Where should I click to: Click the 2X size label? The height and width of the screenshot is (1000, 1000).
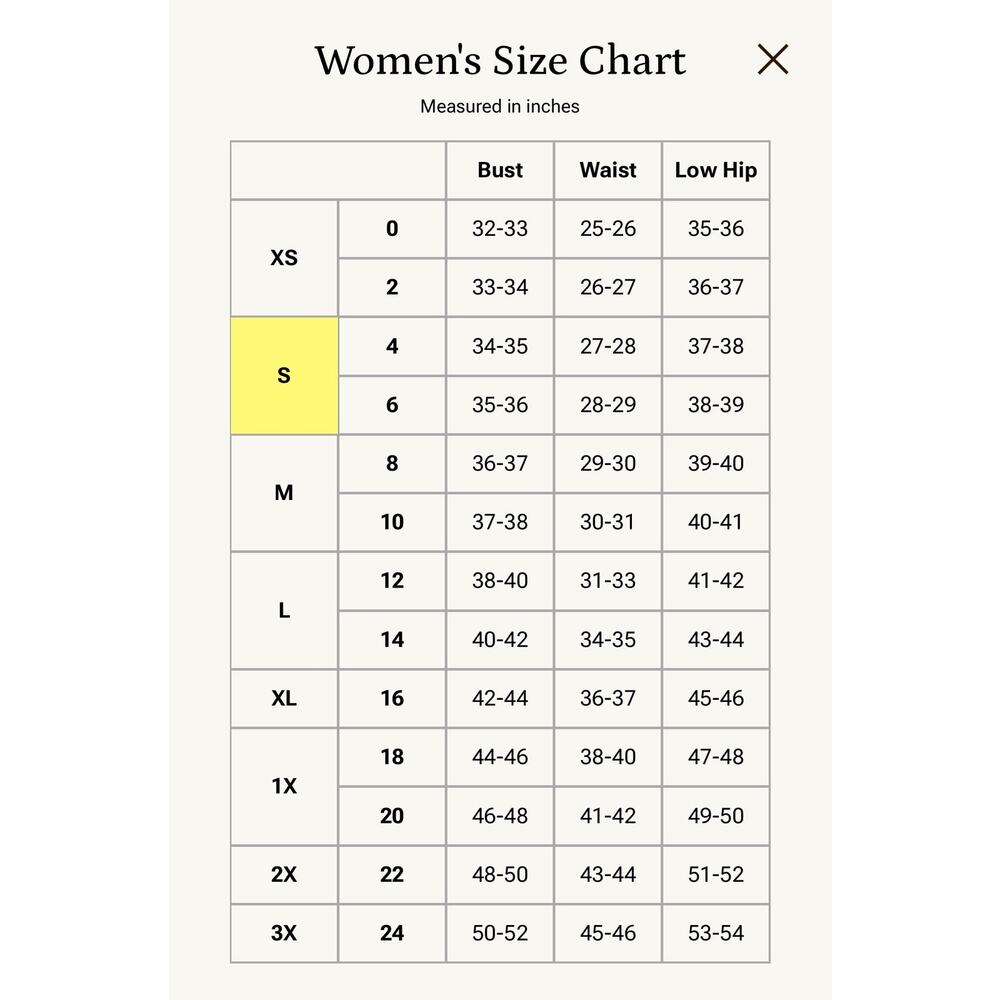[x=284, y=874]
